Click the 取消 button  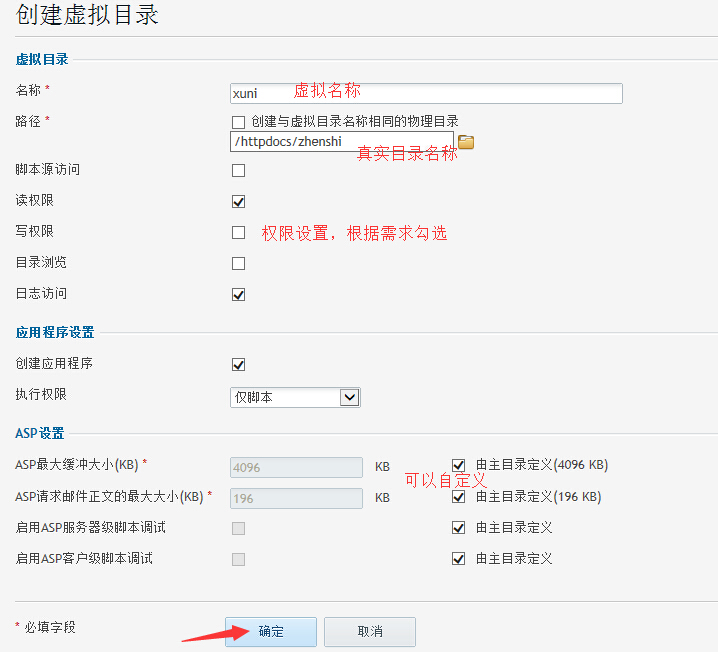point(370,632)
